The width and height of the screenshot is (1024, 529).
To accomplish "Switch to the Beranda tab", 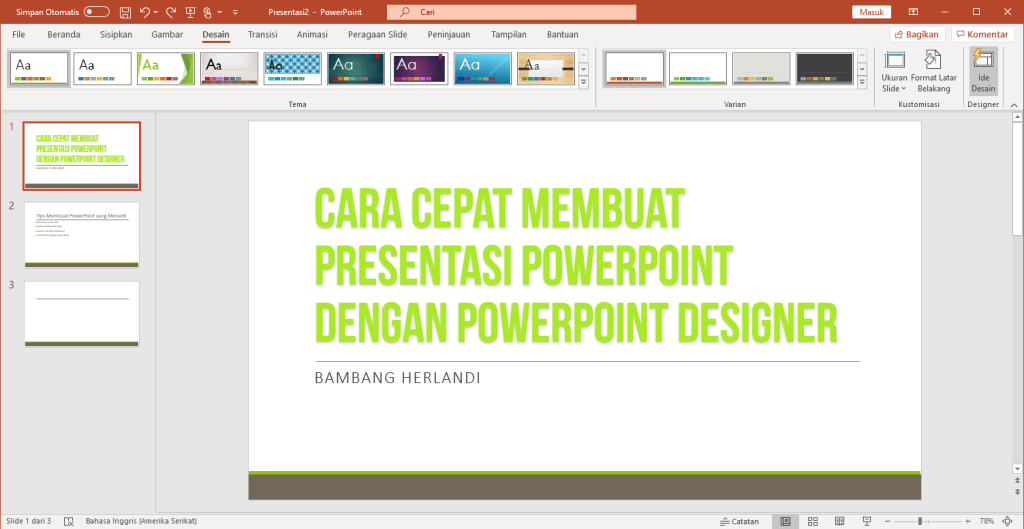I will tap(64, 35).
